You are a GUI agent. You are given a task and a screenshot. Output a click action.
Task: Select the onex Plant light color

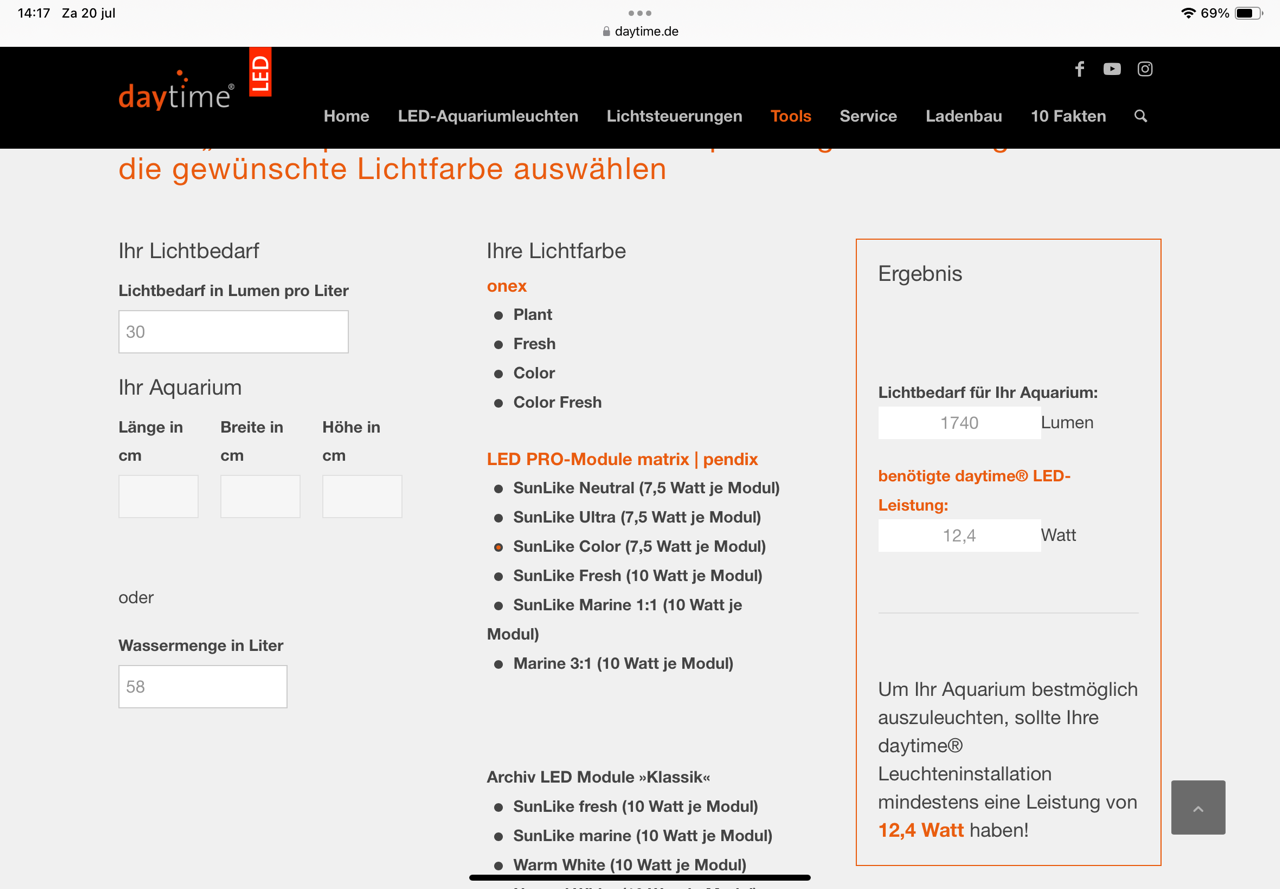pyautogui.click(x=532, y=314)
